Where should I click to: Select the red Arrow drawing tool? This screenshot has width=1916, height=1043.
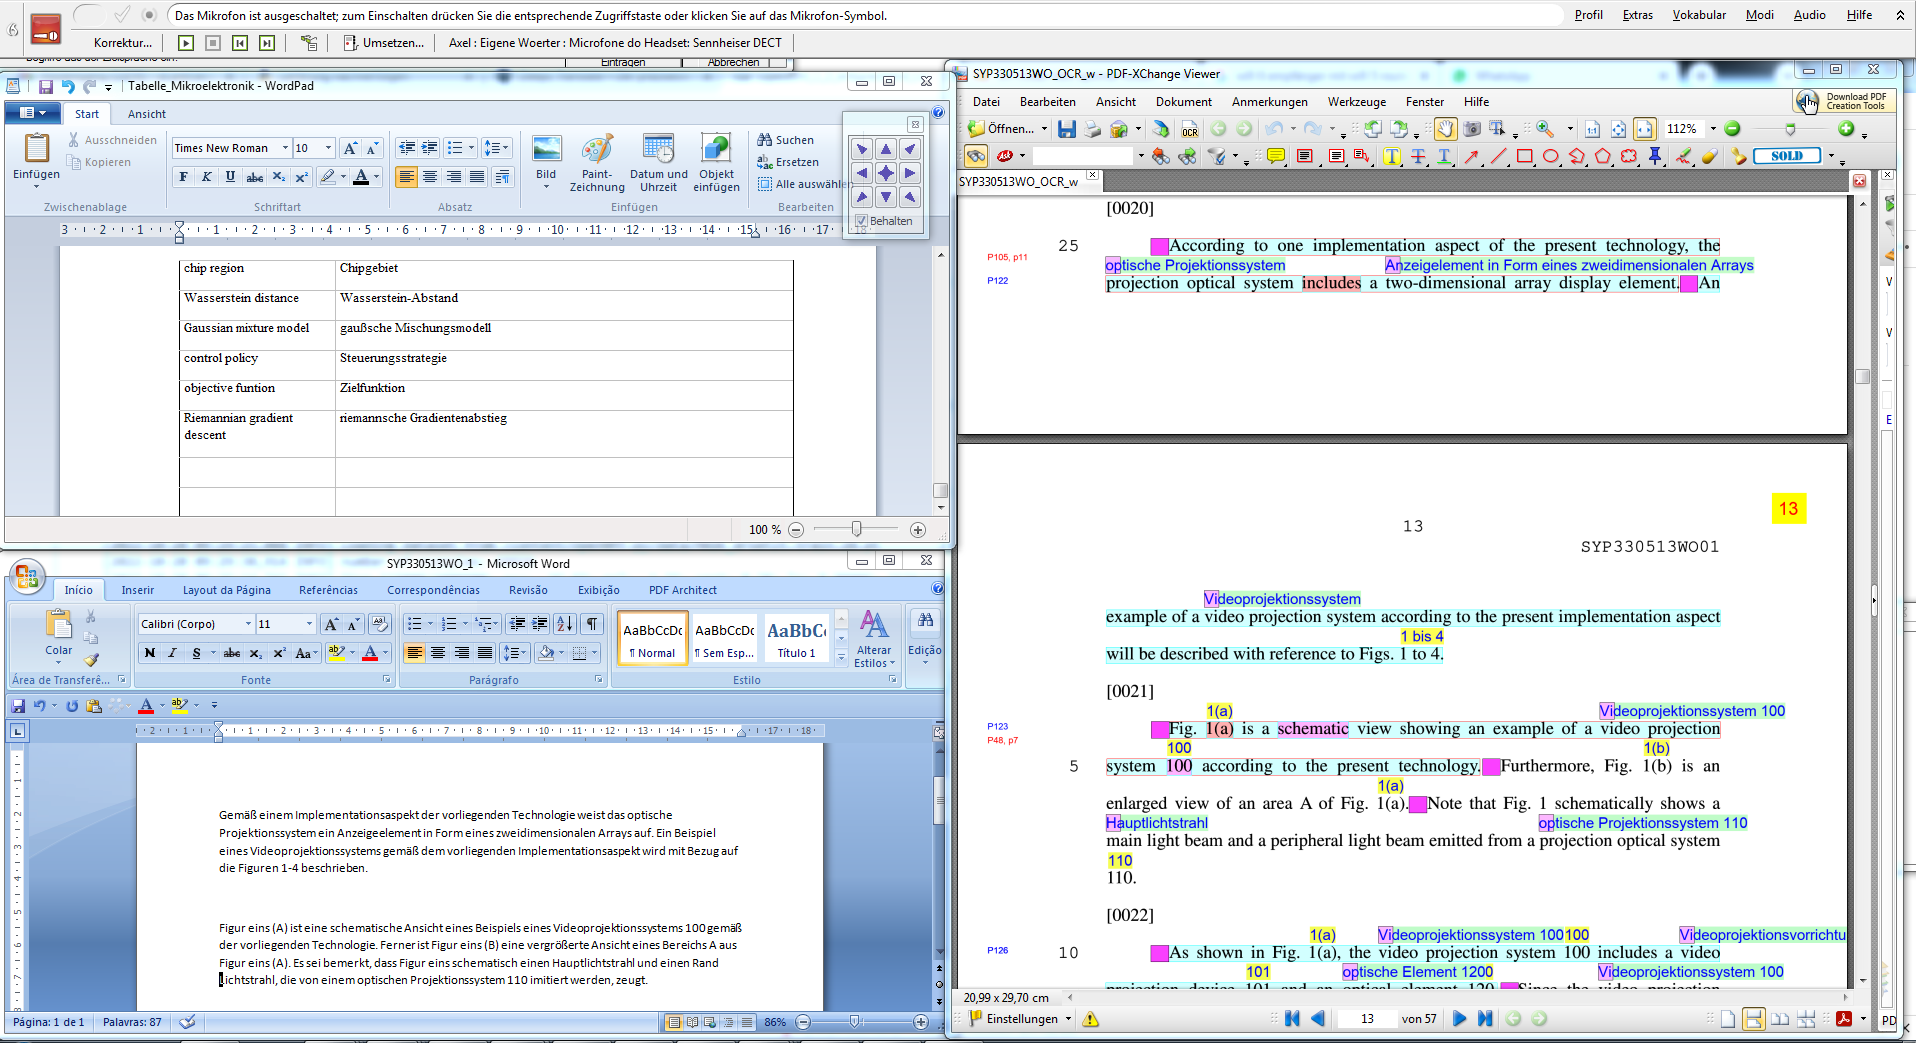1471,156
